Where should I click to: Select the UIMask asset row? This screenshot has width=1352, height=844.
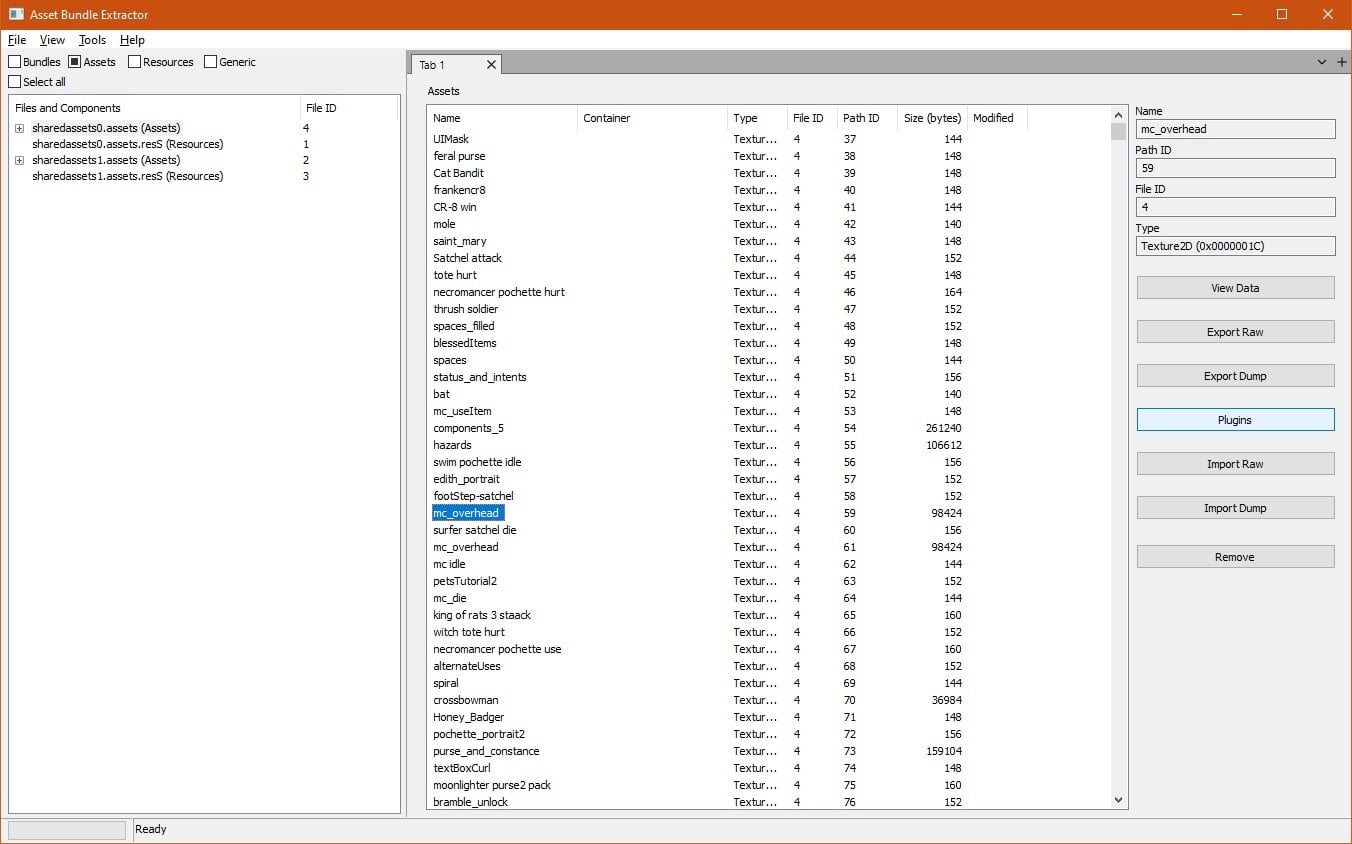tap(451, 139)
